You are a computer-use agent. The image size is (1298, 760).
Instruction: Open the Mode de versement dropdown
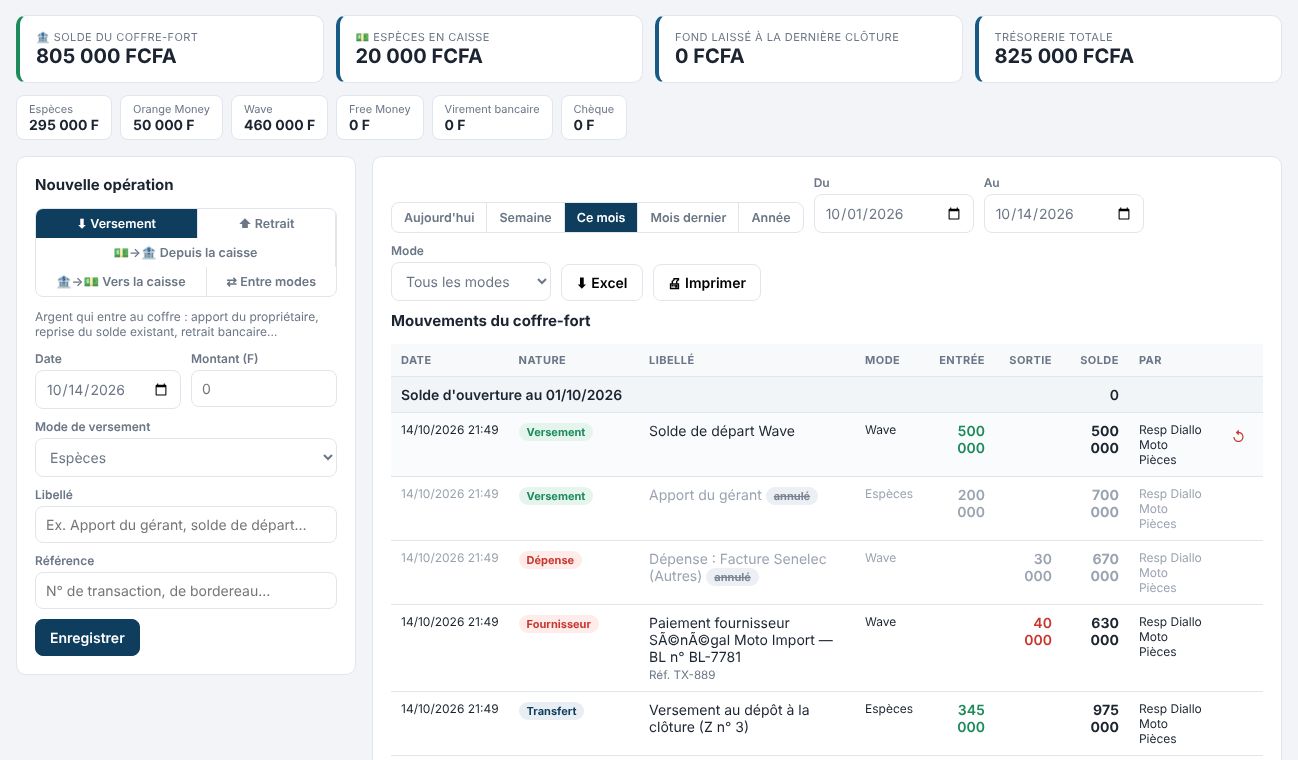point(186,458)
